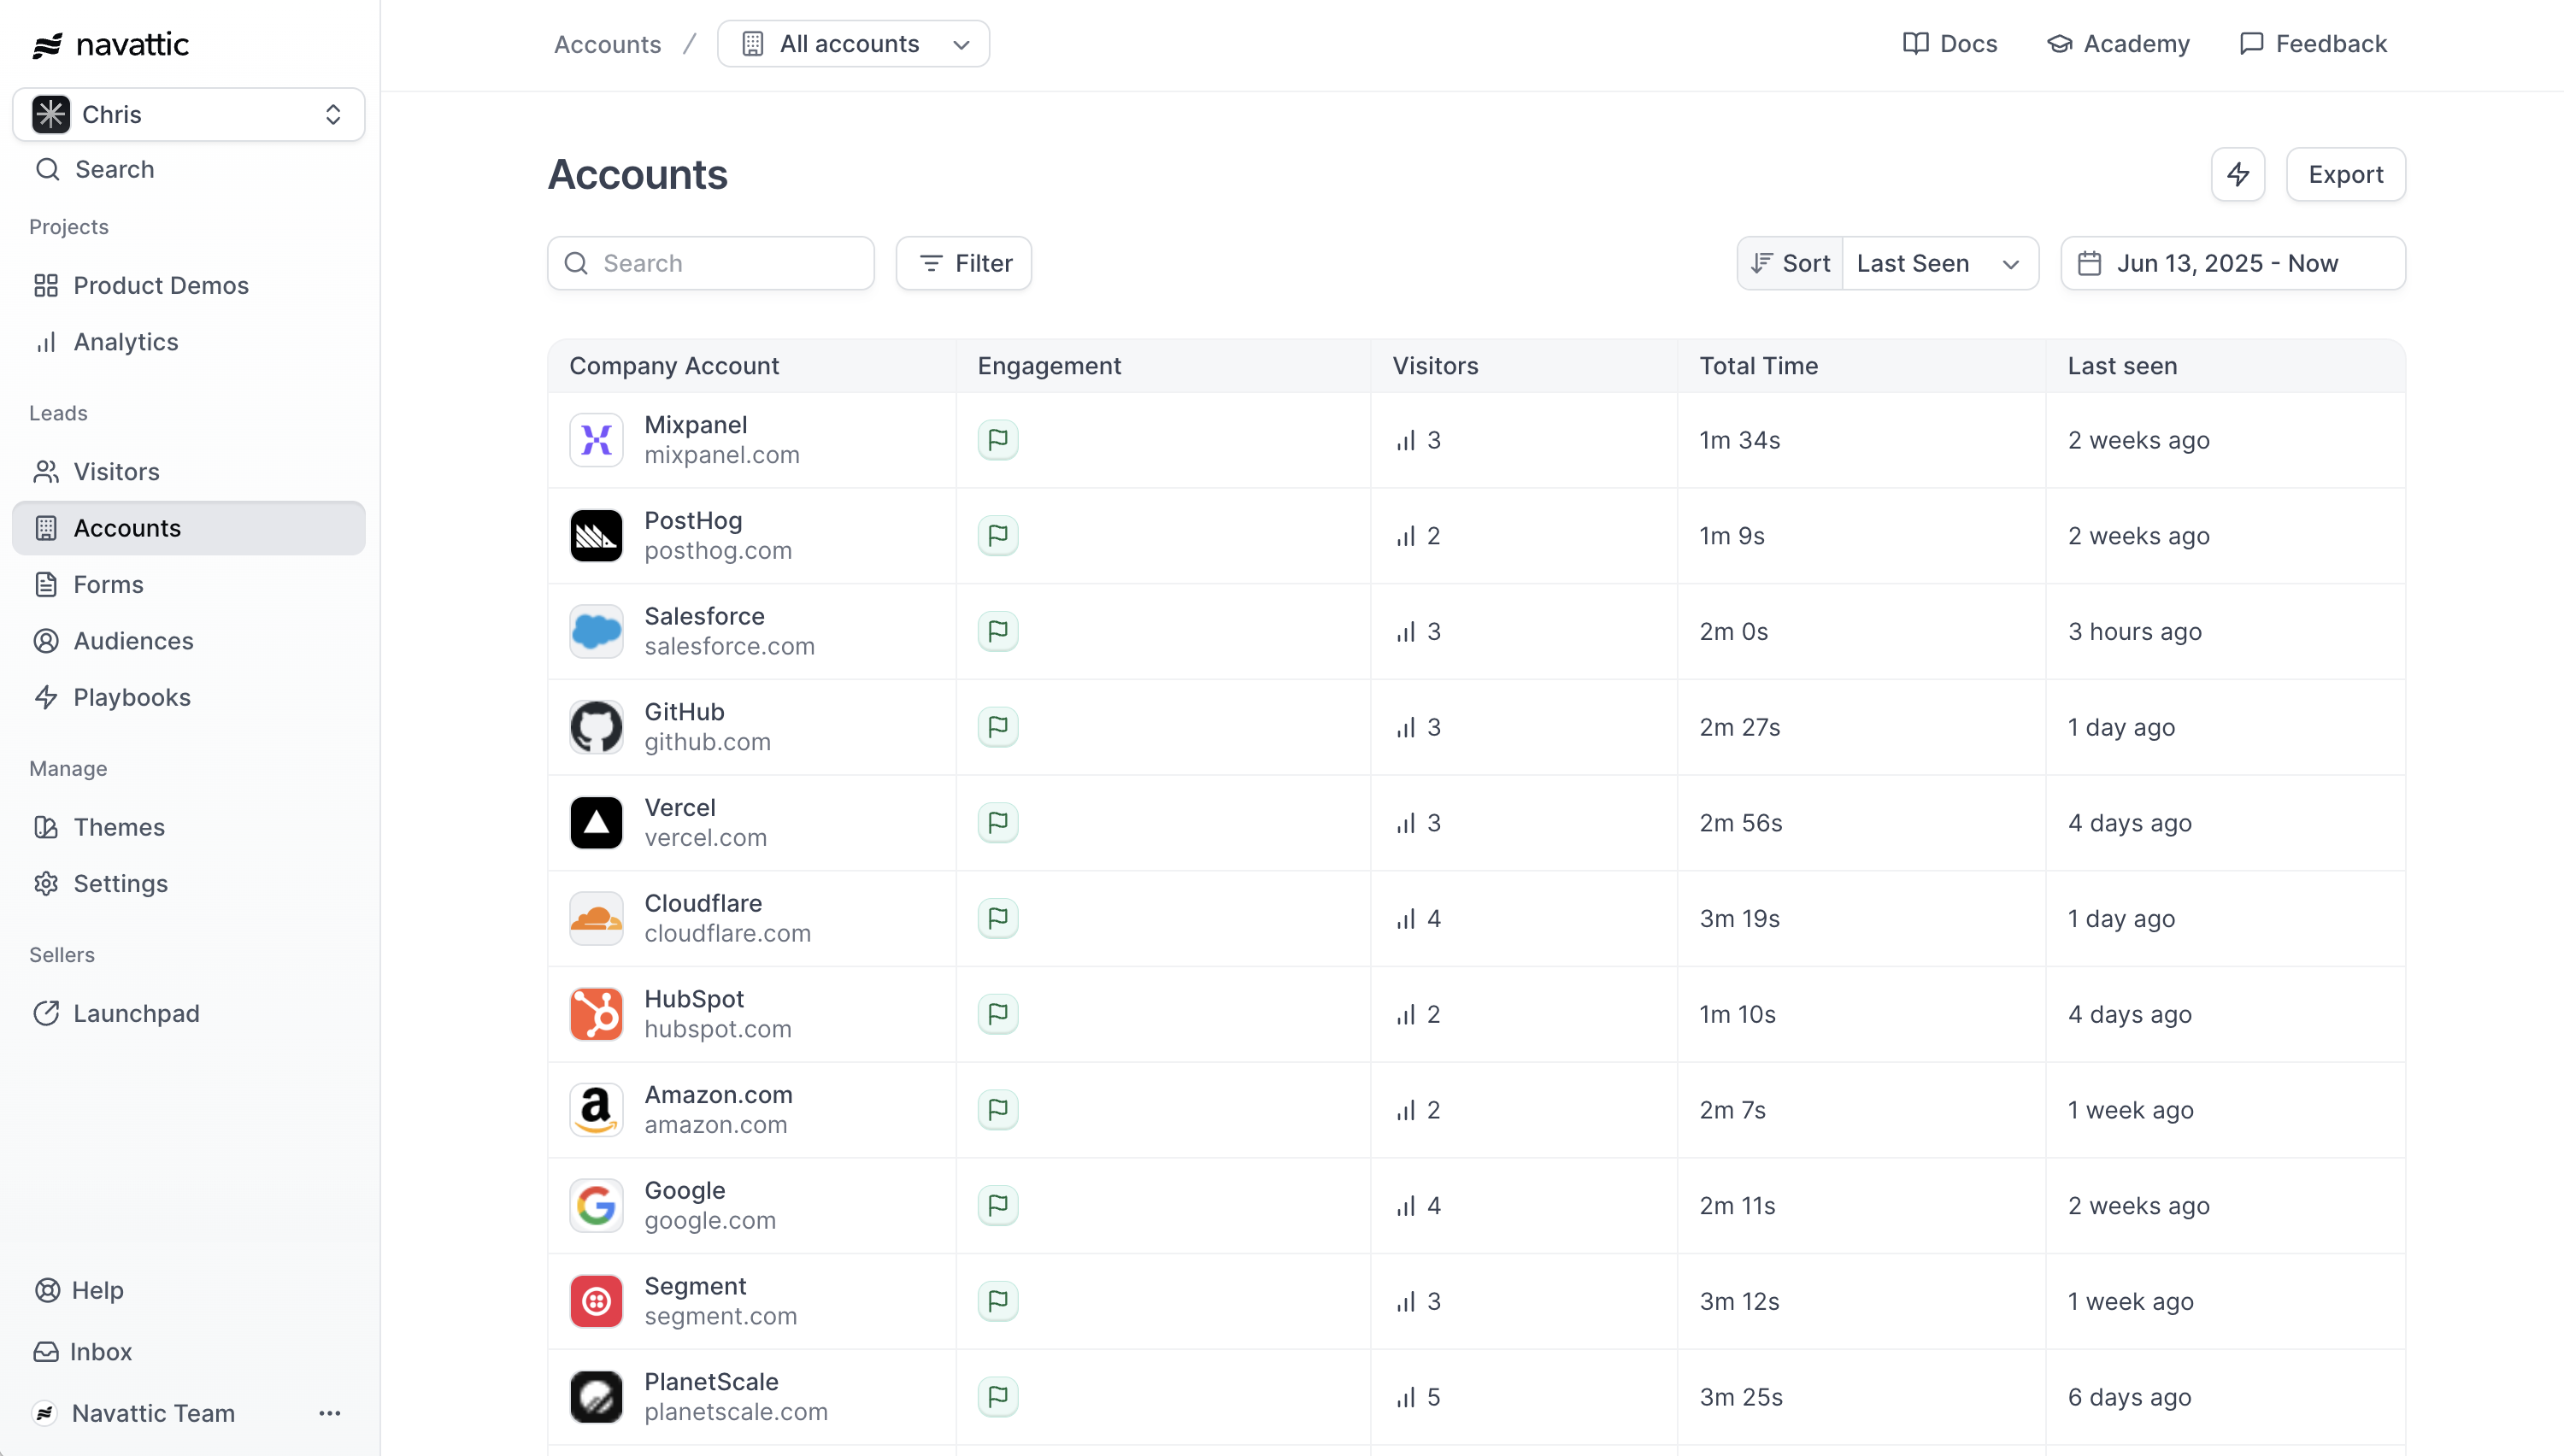Screen dimensions: 2564x1456
Task: Click the Cloudflare engagement flag icon
Action: (x=997, y=919)
